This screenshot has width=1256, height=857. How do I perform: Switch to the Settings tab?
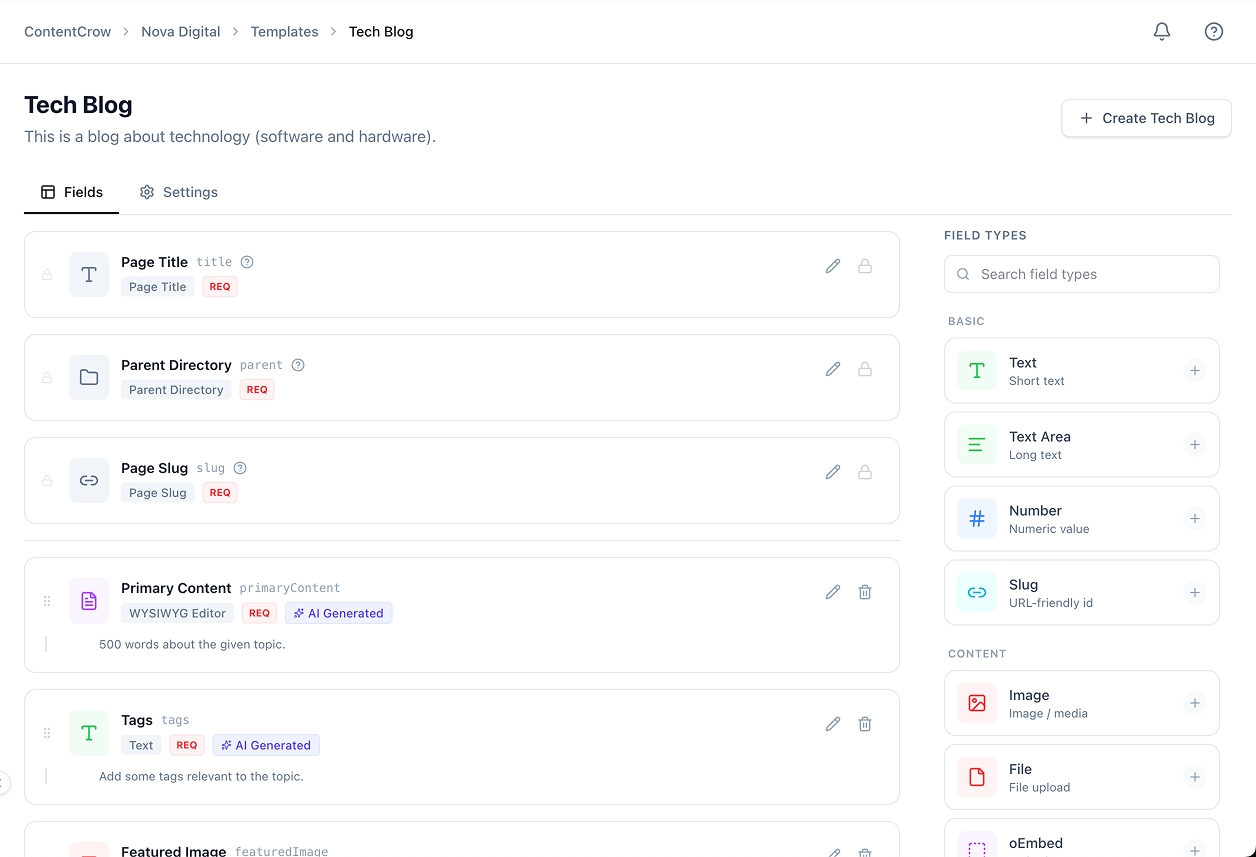click(x=179, y=192)
